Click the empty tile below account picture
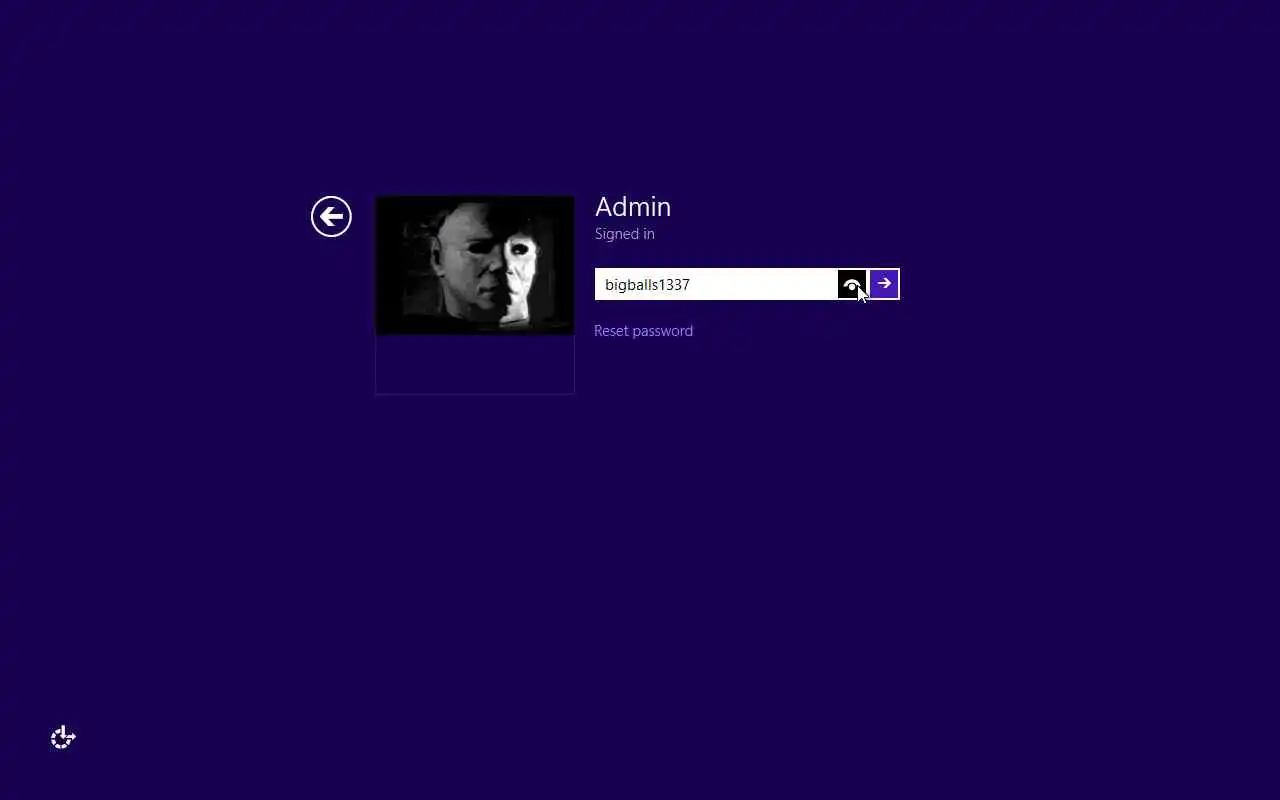Viewport: 1280px width, 800px height. click(x=475, y=364)
